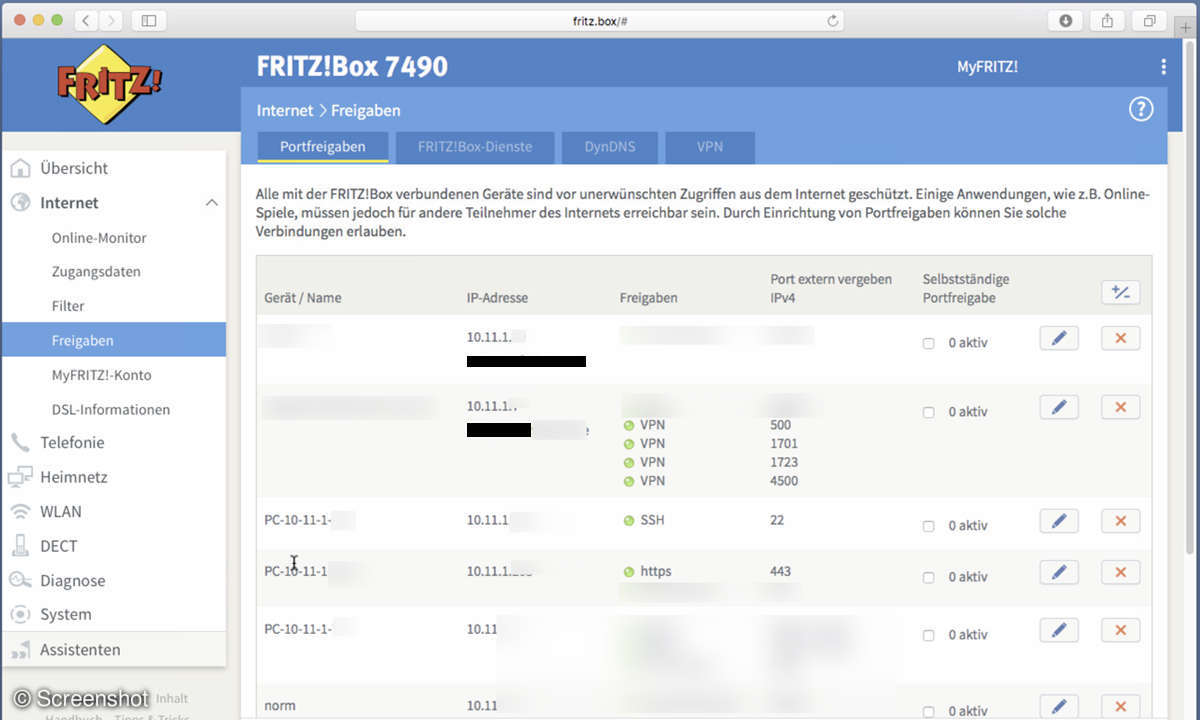The height and width of the screenshot is (720, 1200).
Task: Open Filter in sidebar
Action: (68, 306)
